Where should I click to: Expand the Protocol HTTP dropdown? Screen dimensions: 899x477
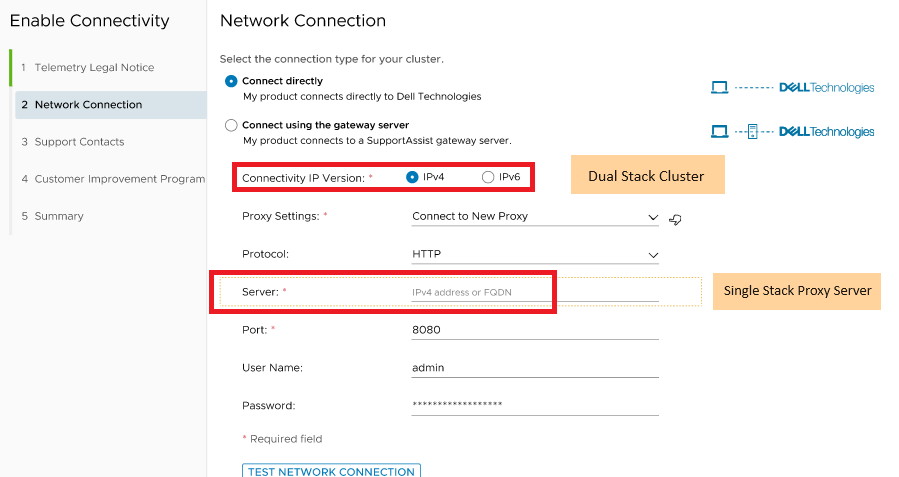535,254
